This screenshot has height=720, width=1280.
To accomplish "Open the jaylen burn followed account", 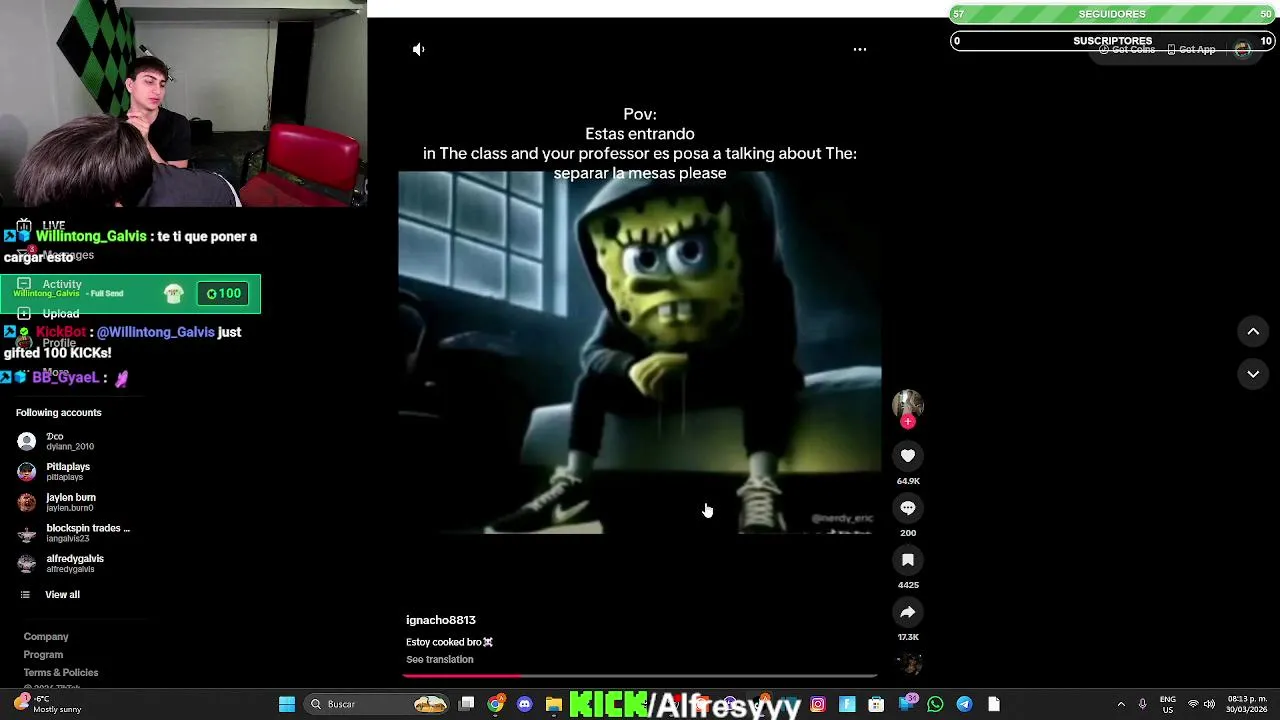I will click(x=58, y=502).
